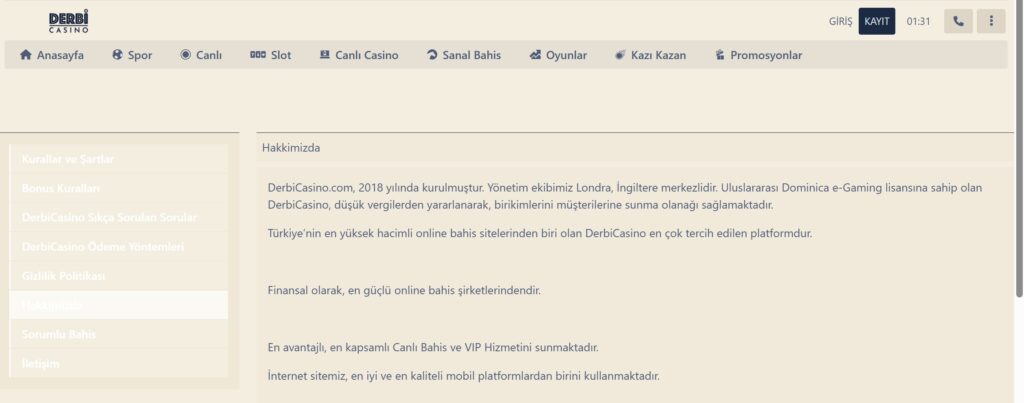1024x403 pixels.
Task: Click the page vertical scrollbar
Action: (1019, 150)
